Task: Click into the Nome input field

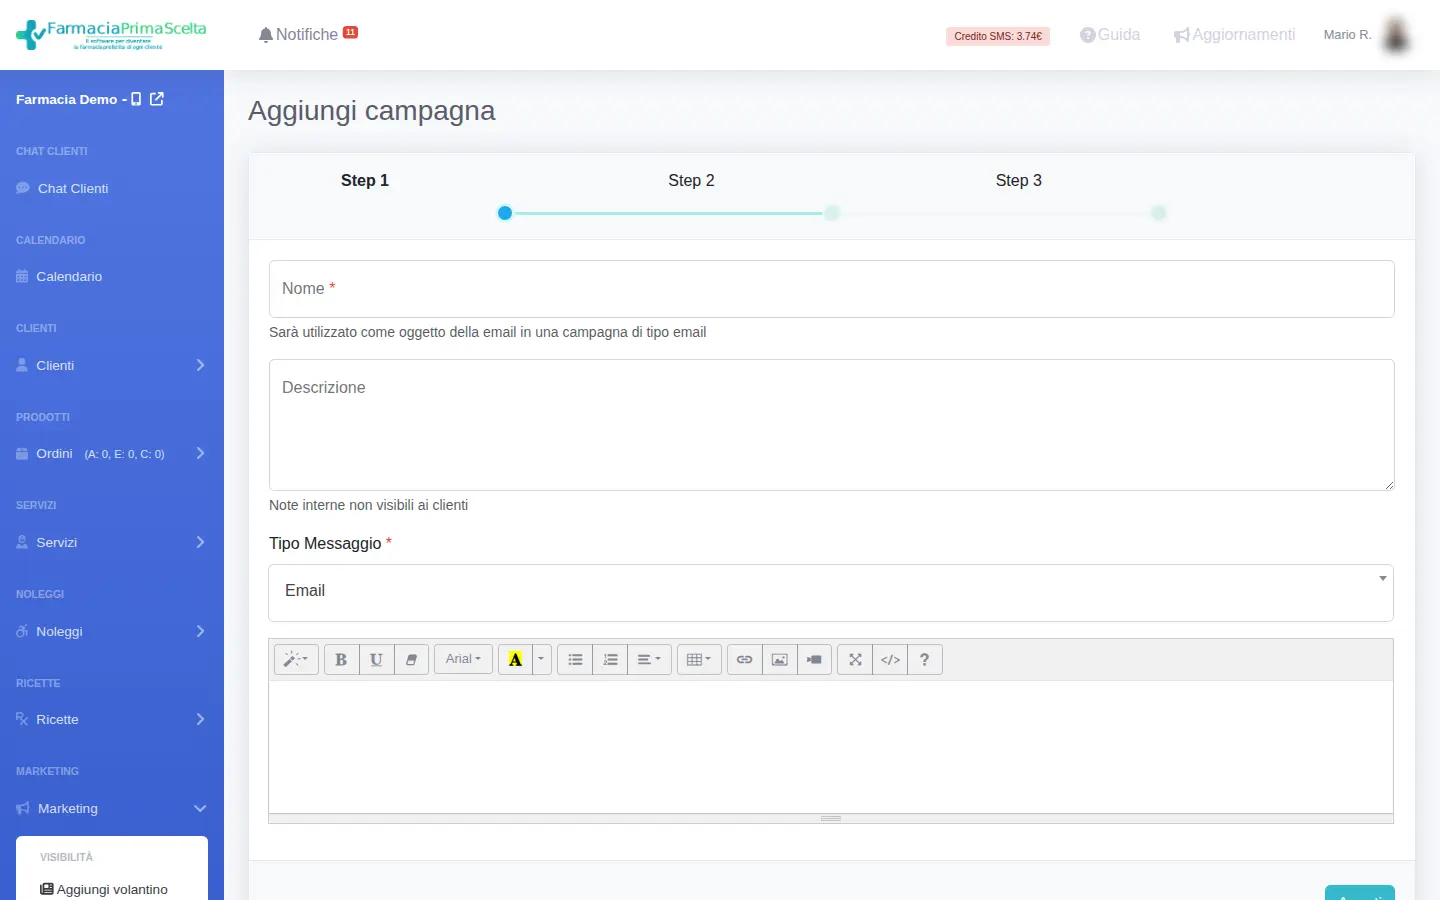Action: [831, 289]
